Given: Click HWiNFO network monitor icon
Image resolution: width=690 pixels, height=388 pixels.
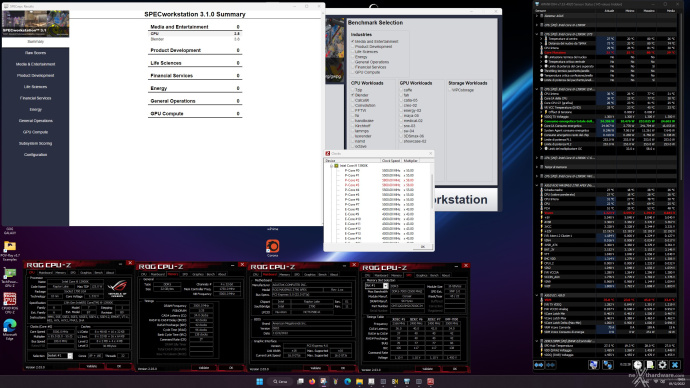Looking at the screenshot, I should [x=594, y=365].
